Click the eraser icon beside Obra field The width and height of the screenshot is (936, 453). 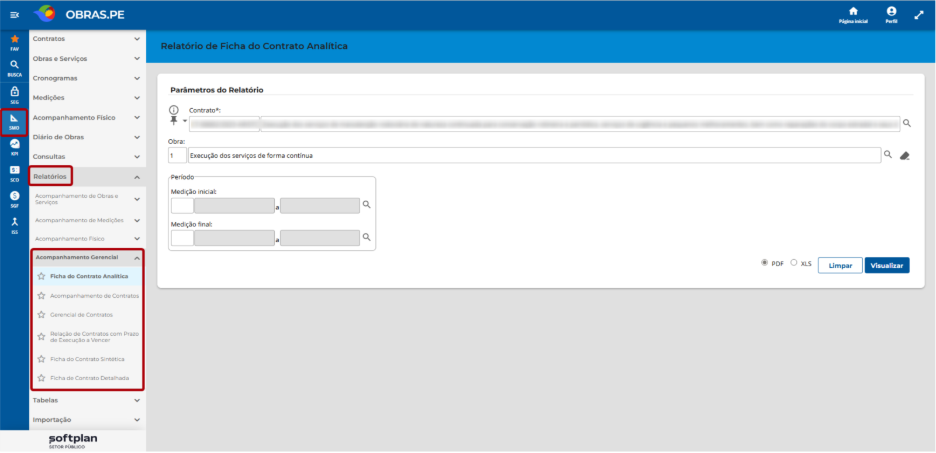click(x=904, y=156)
